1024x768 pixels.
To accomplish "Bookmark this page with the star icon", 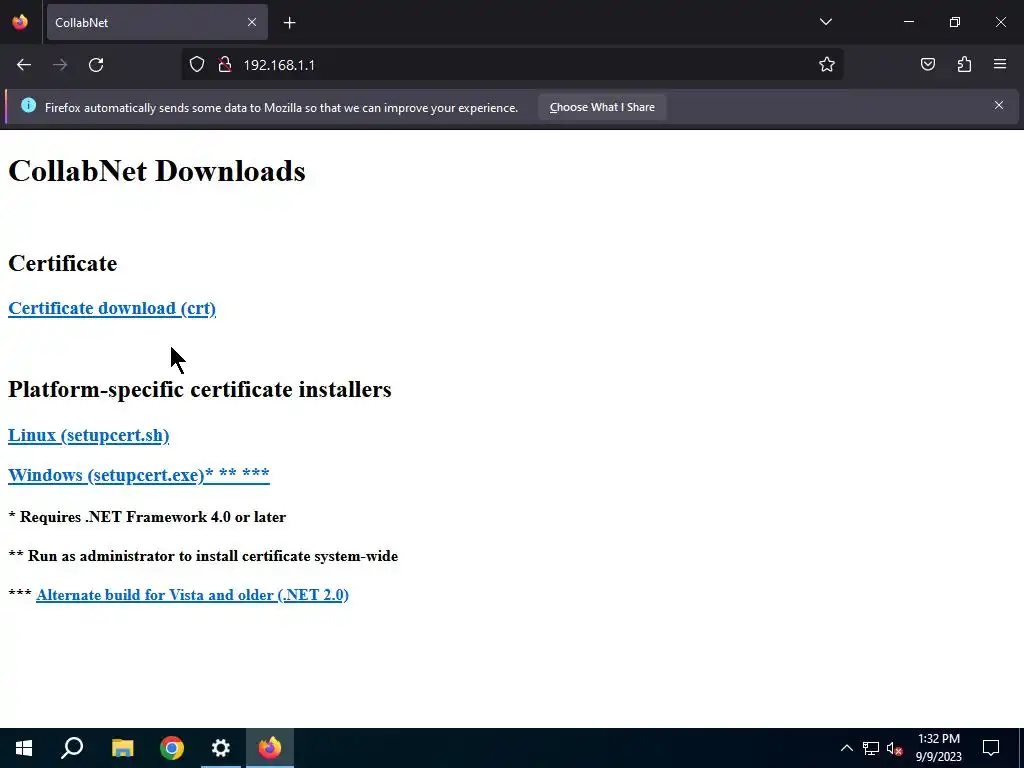I will pyautogui.click(x=827, y=65).
